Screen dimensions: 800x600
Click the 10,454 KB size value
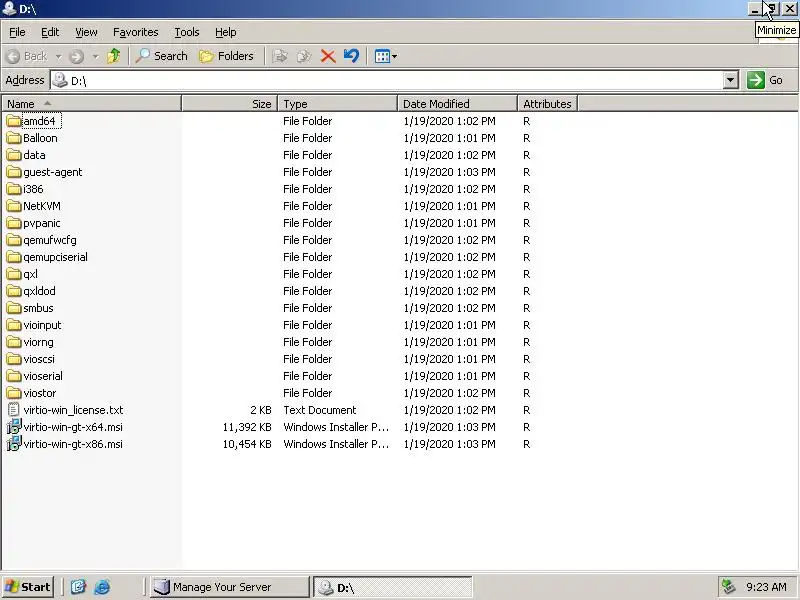coord(247,444)
